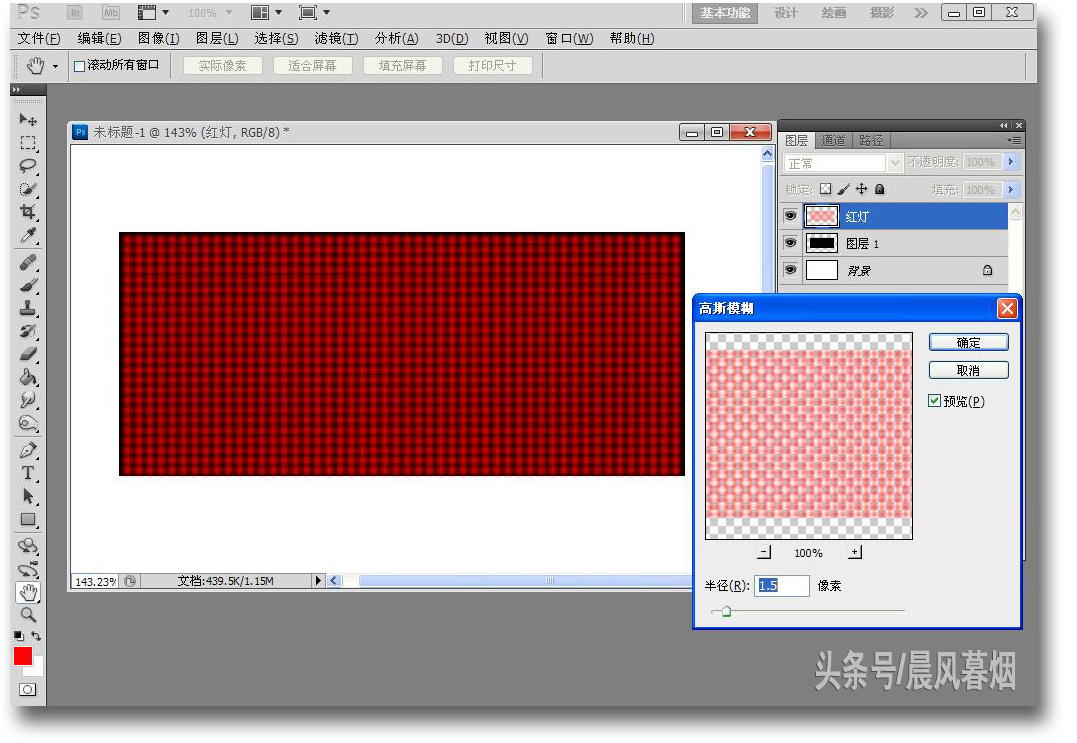Hide the 红灯 layer visibility
The height and width of the screenshot is (743, 1077).
[x=790, y=215]
